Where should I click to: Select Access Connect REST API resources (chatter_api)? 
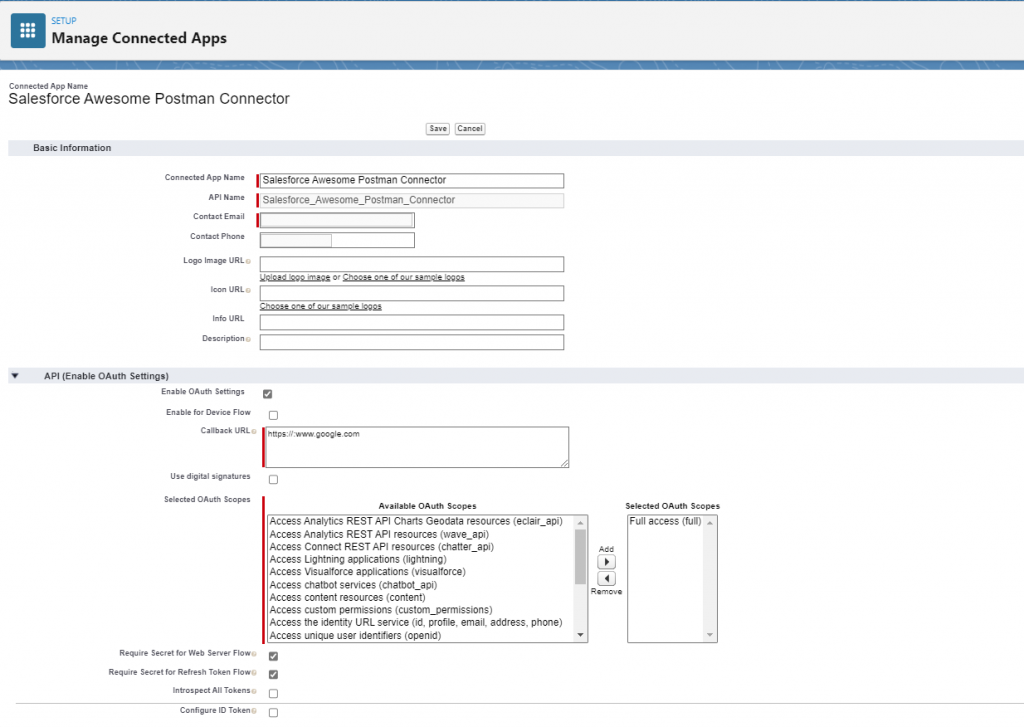[x=381, y=547]
